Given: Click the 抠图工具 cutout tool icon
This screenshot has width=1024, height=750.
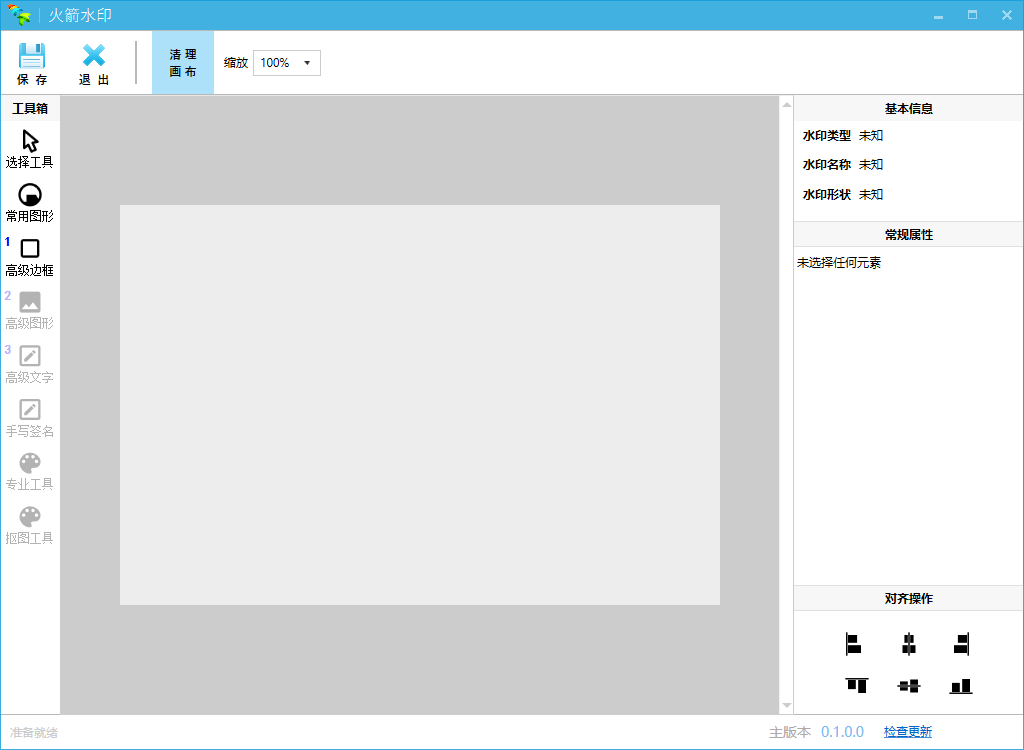Looking at the screenshot, I should (x=30, y=517).
